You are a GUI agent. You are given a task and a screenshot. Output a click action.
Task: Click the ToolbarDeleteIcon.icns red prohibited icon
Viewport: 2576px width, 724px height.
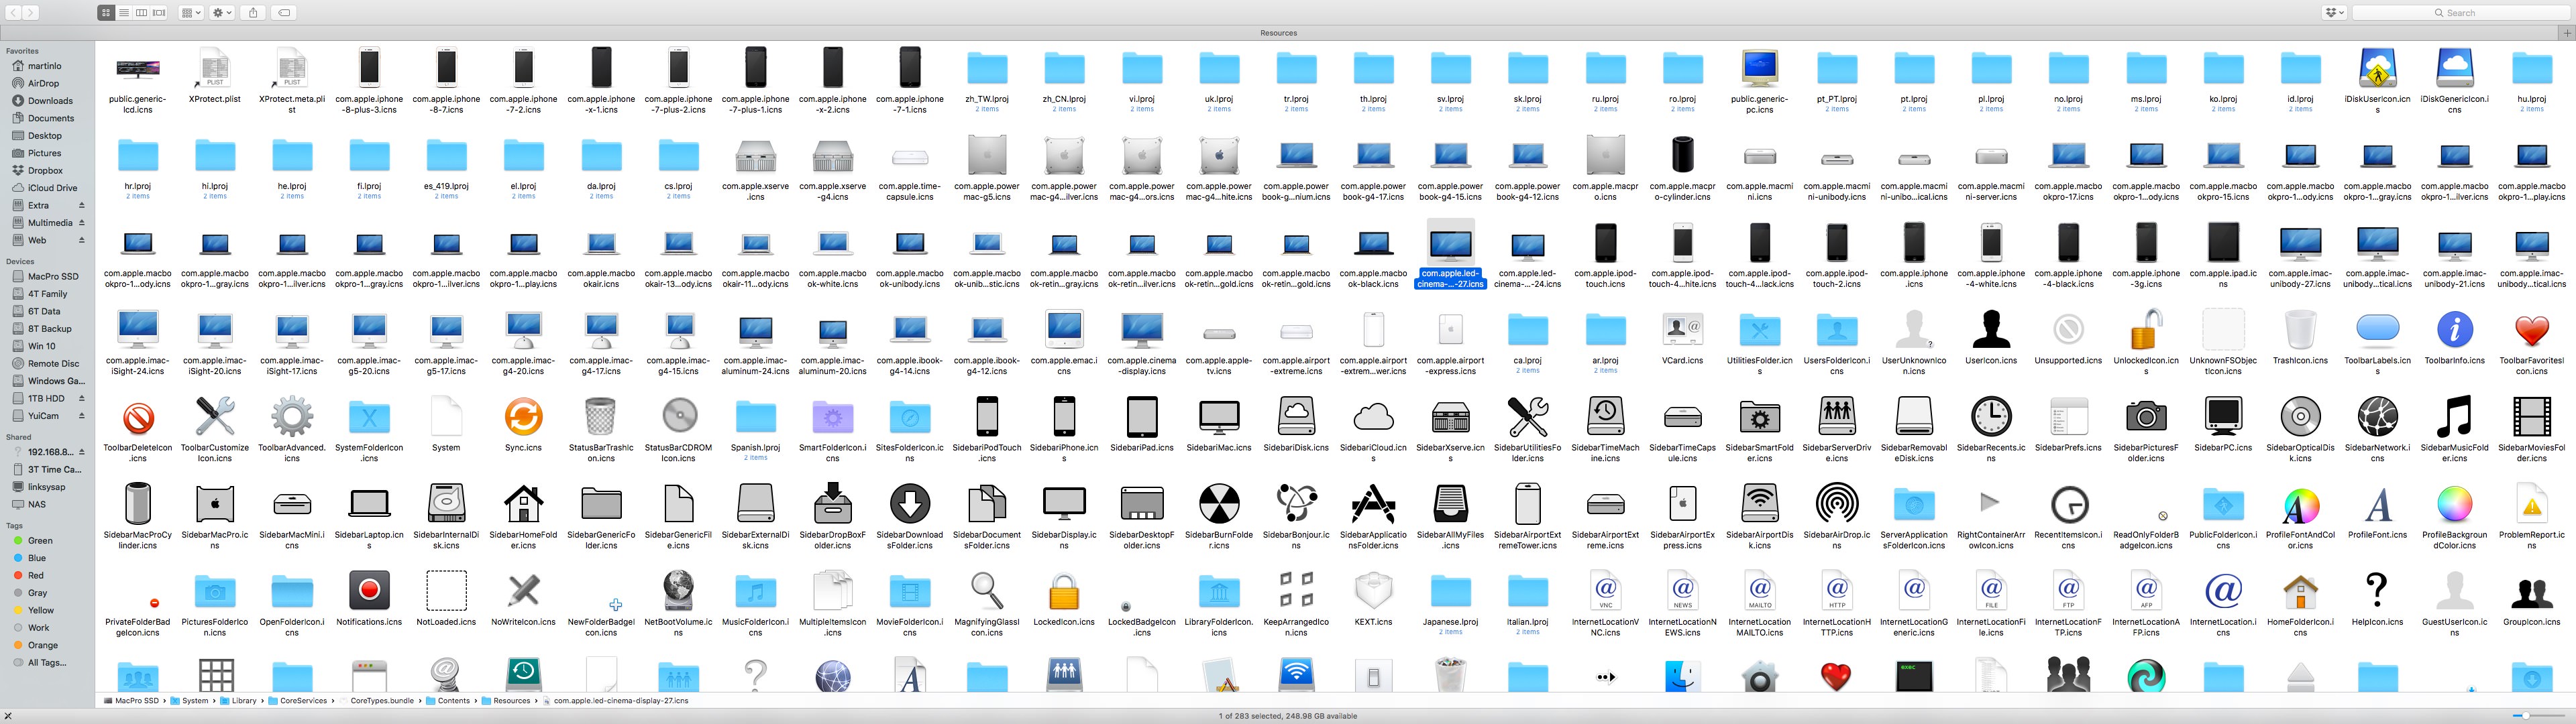[x=138, y=417]
